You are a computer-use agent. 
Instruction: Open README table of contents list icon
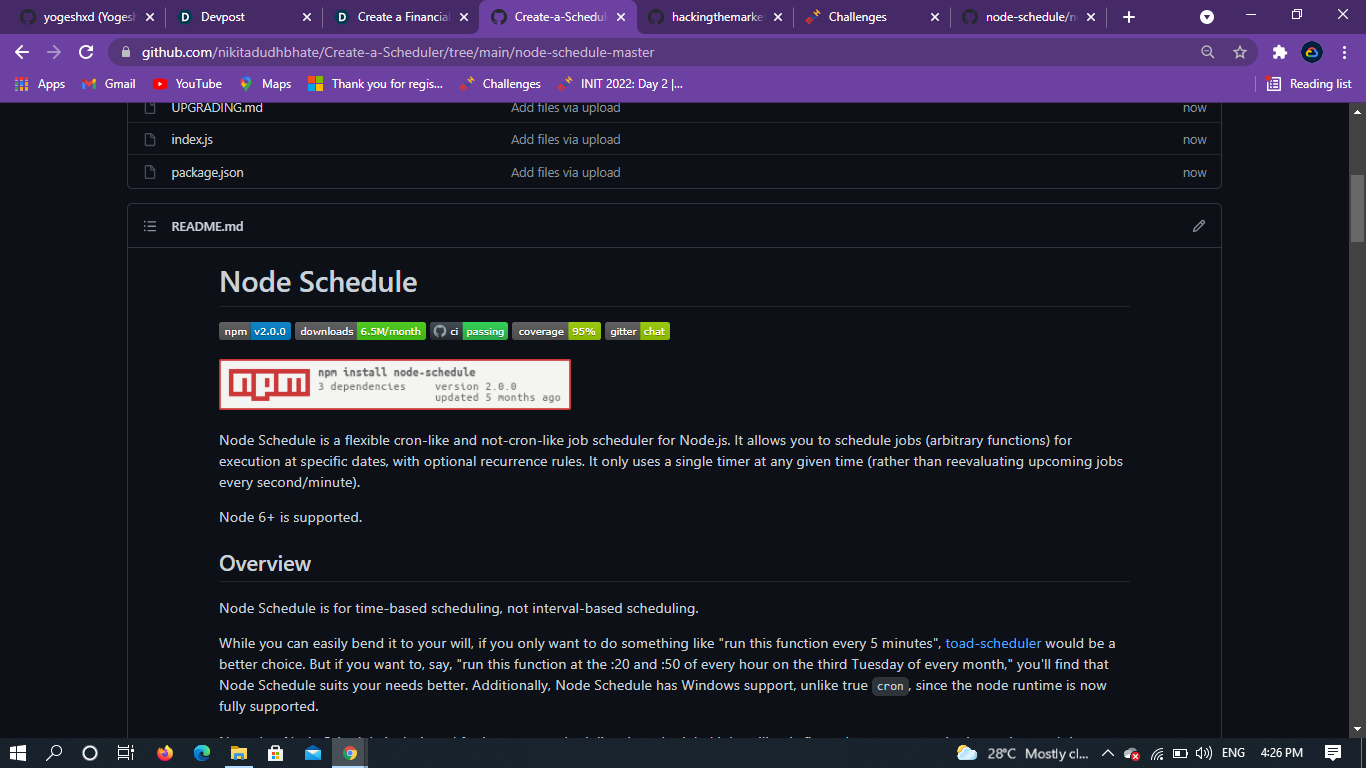click(x=150, y=226)
